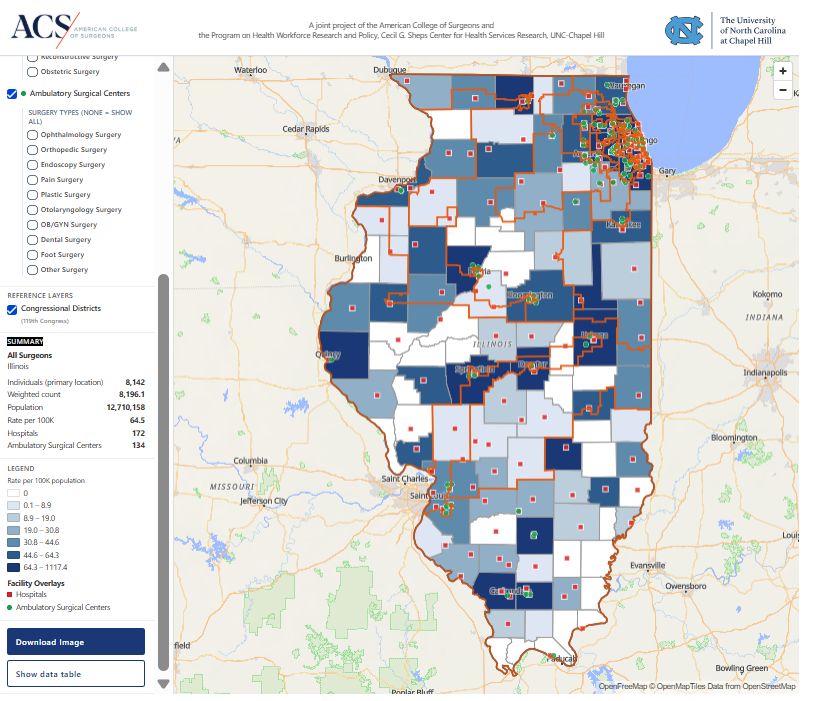Click the Kokomo map label

pyautogui.click(x=767, y=295)
